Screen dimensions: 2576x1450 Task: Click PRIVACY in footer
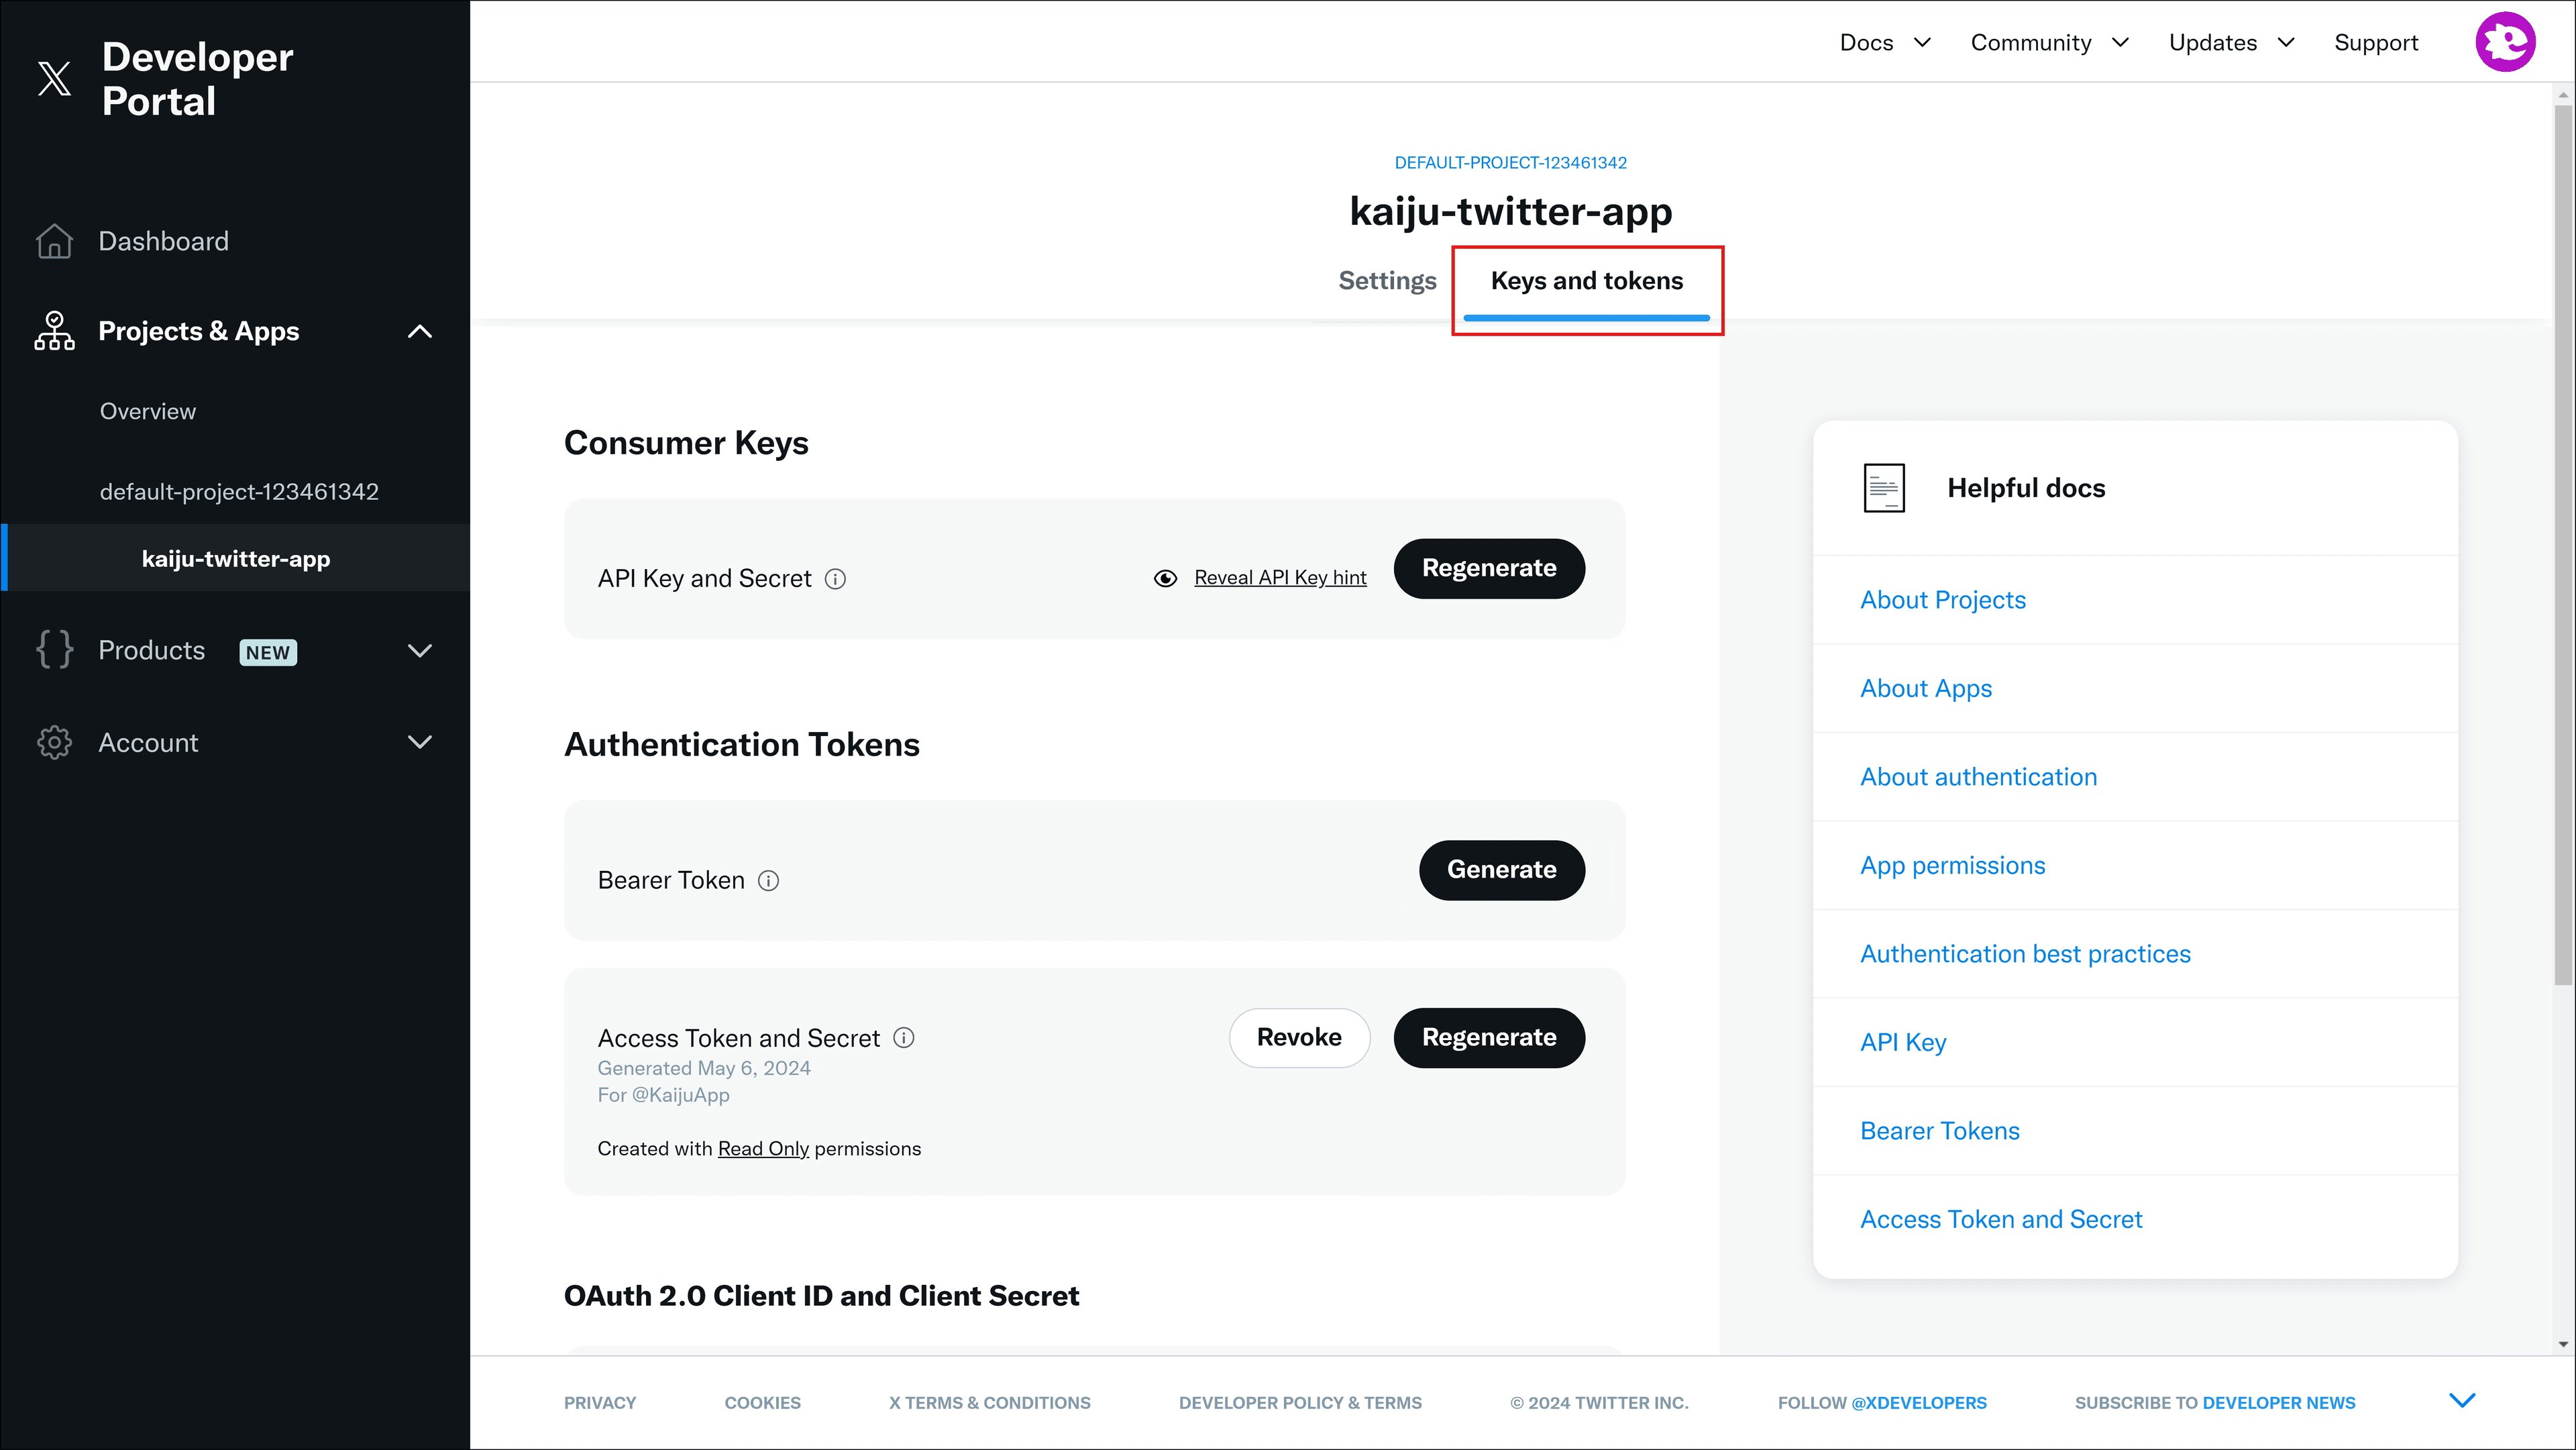pyautogui.click(x=600, y=1403)
